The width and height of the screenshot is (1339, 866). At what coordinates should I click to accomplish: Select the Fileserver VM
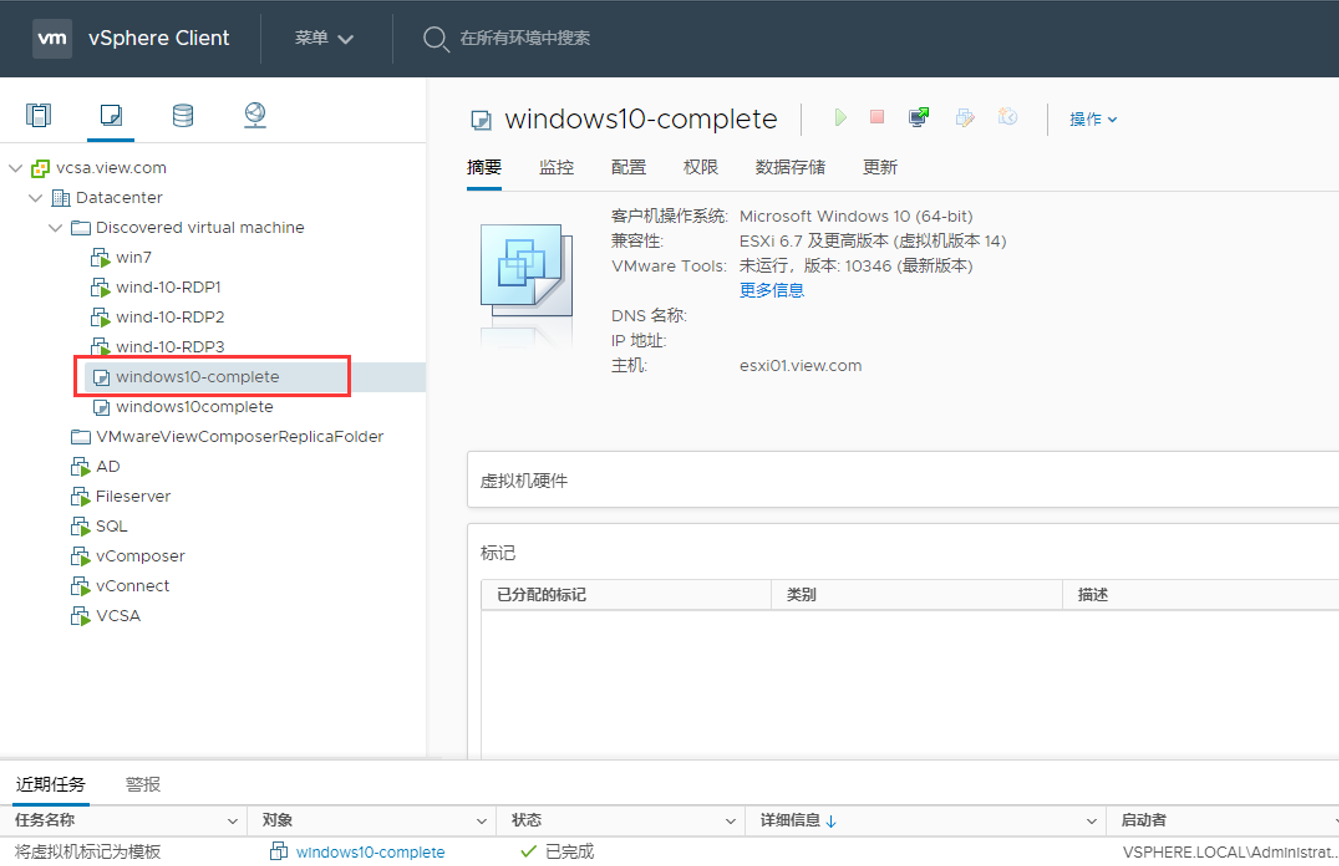coord(133,496)
